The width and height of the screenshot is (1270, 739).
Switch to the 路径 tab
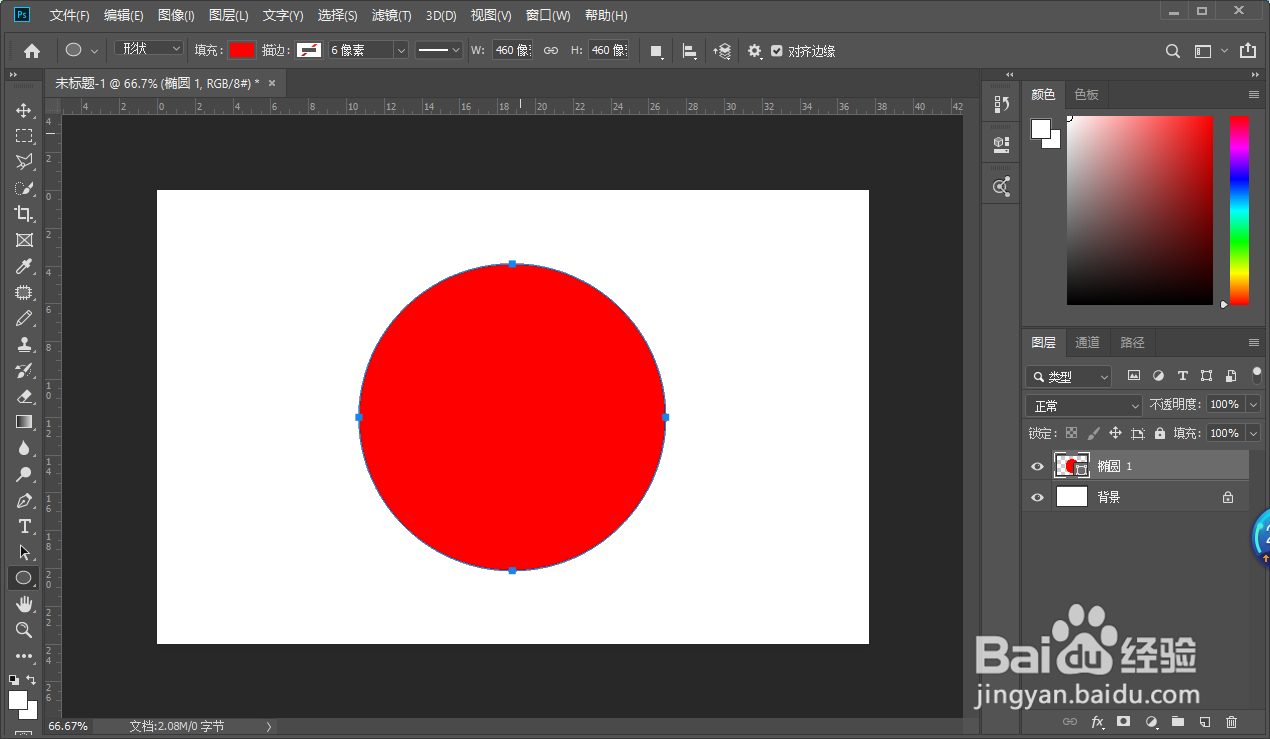tap(1132, 342)
